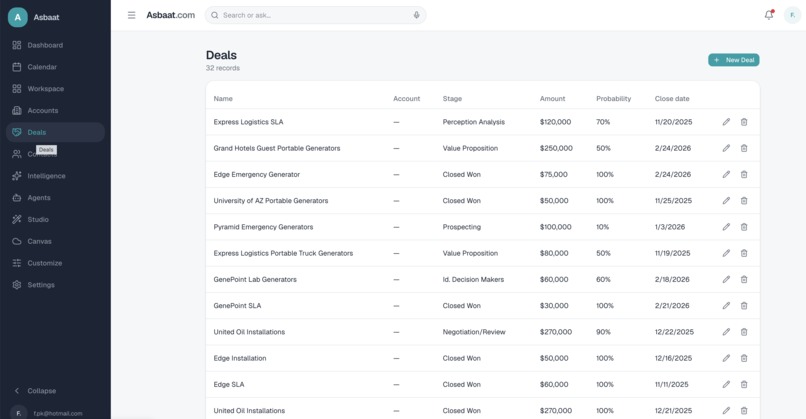Screen dimensions: 806x419
Task: Sort by Probability column header
Action: click(613, 99)
